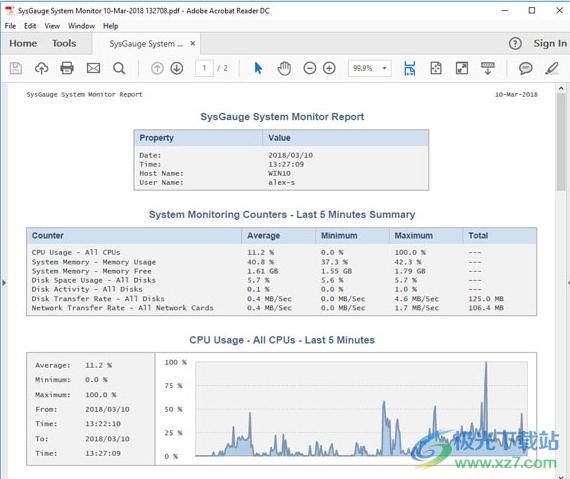
Task: Open the View menu
Action: click(52, 26)
